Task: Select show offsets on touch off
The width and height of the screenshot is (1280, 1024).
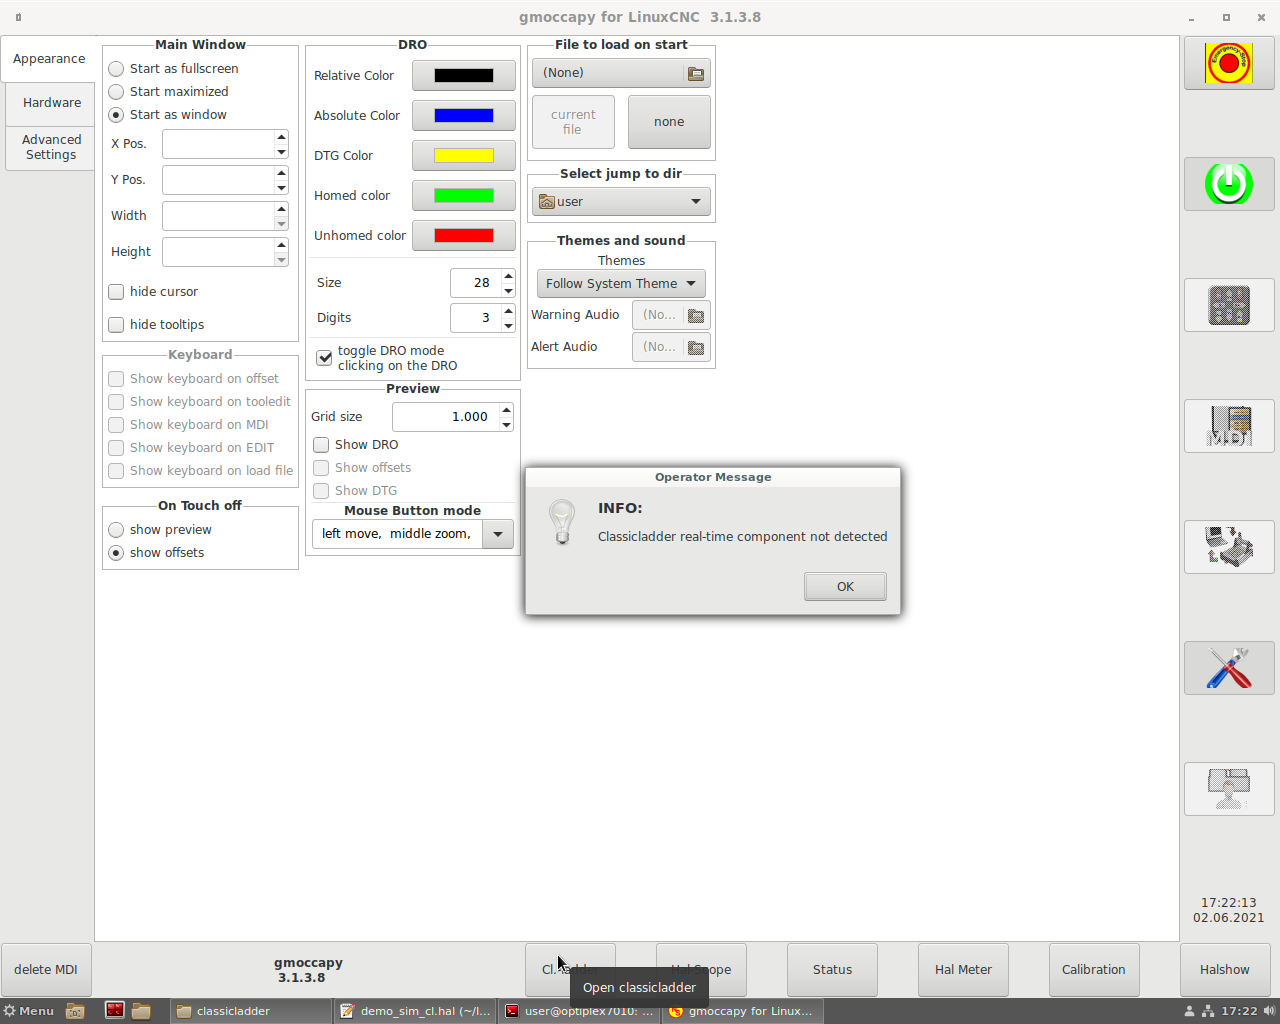Action: 116,553
